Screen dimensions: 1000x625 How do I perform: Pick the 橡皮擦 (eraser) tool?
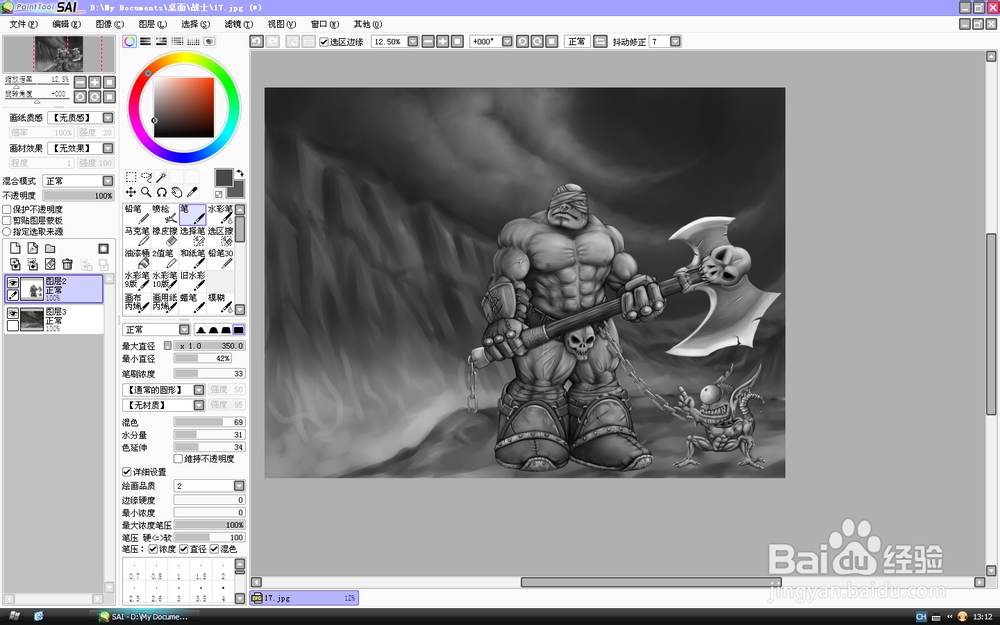[165, 237]
